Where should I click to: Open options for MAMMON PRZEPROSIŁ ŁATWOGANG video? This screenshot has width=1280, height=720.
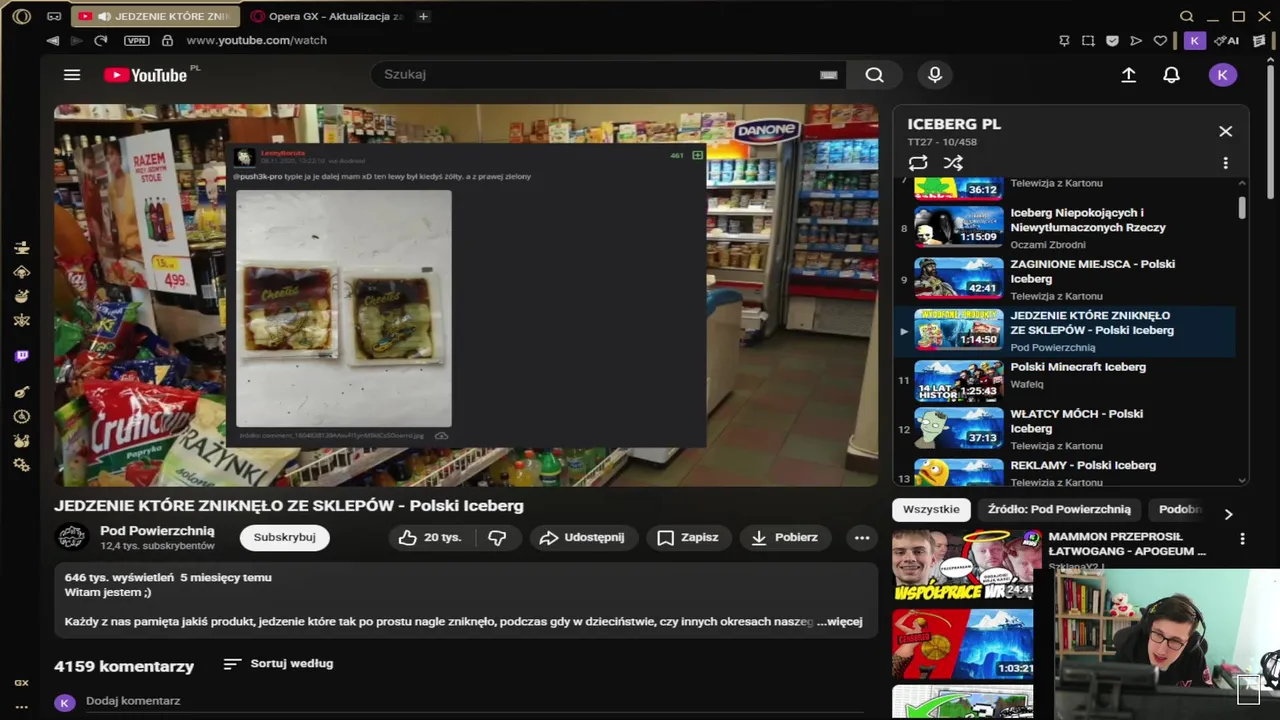(1242, 539)
